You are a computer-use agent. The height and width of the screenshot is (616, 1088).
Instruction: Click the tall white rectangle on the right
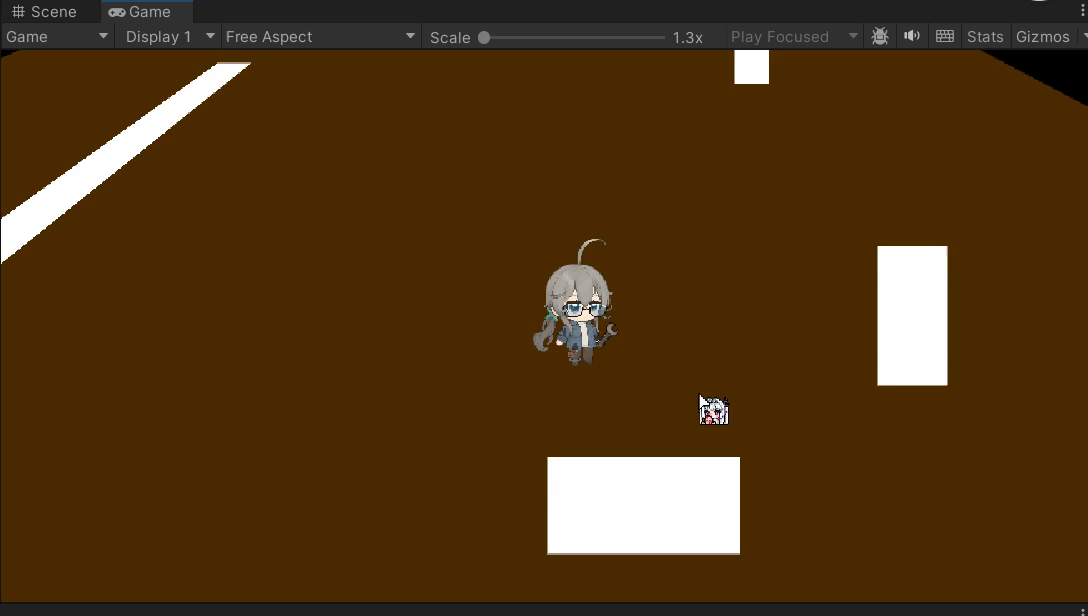(x=912, y=315)
